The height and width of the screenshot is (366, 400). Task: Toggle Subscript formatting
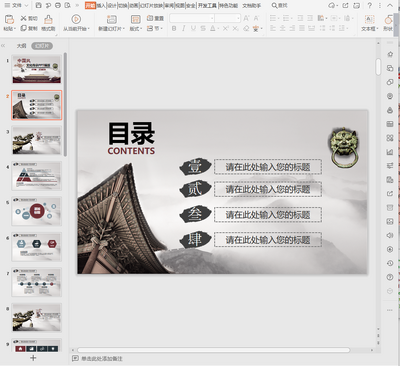click(235, 29)
